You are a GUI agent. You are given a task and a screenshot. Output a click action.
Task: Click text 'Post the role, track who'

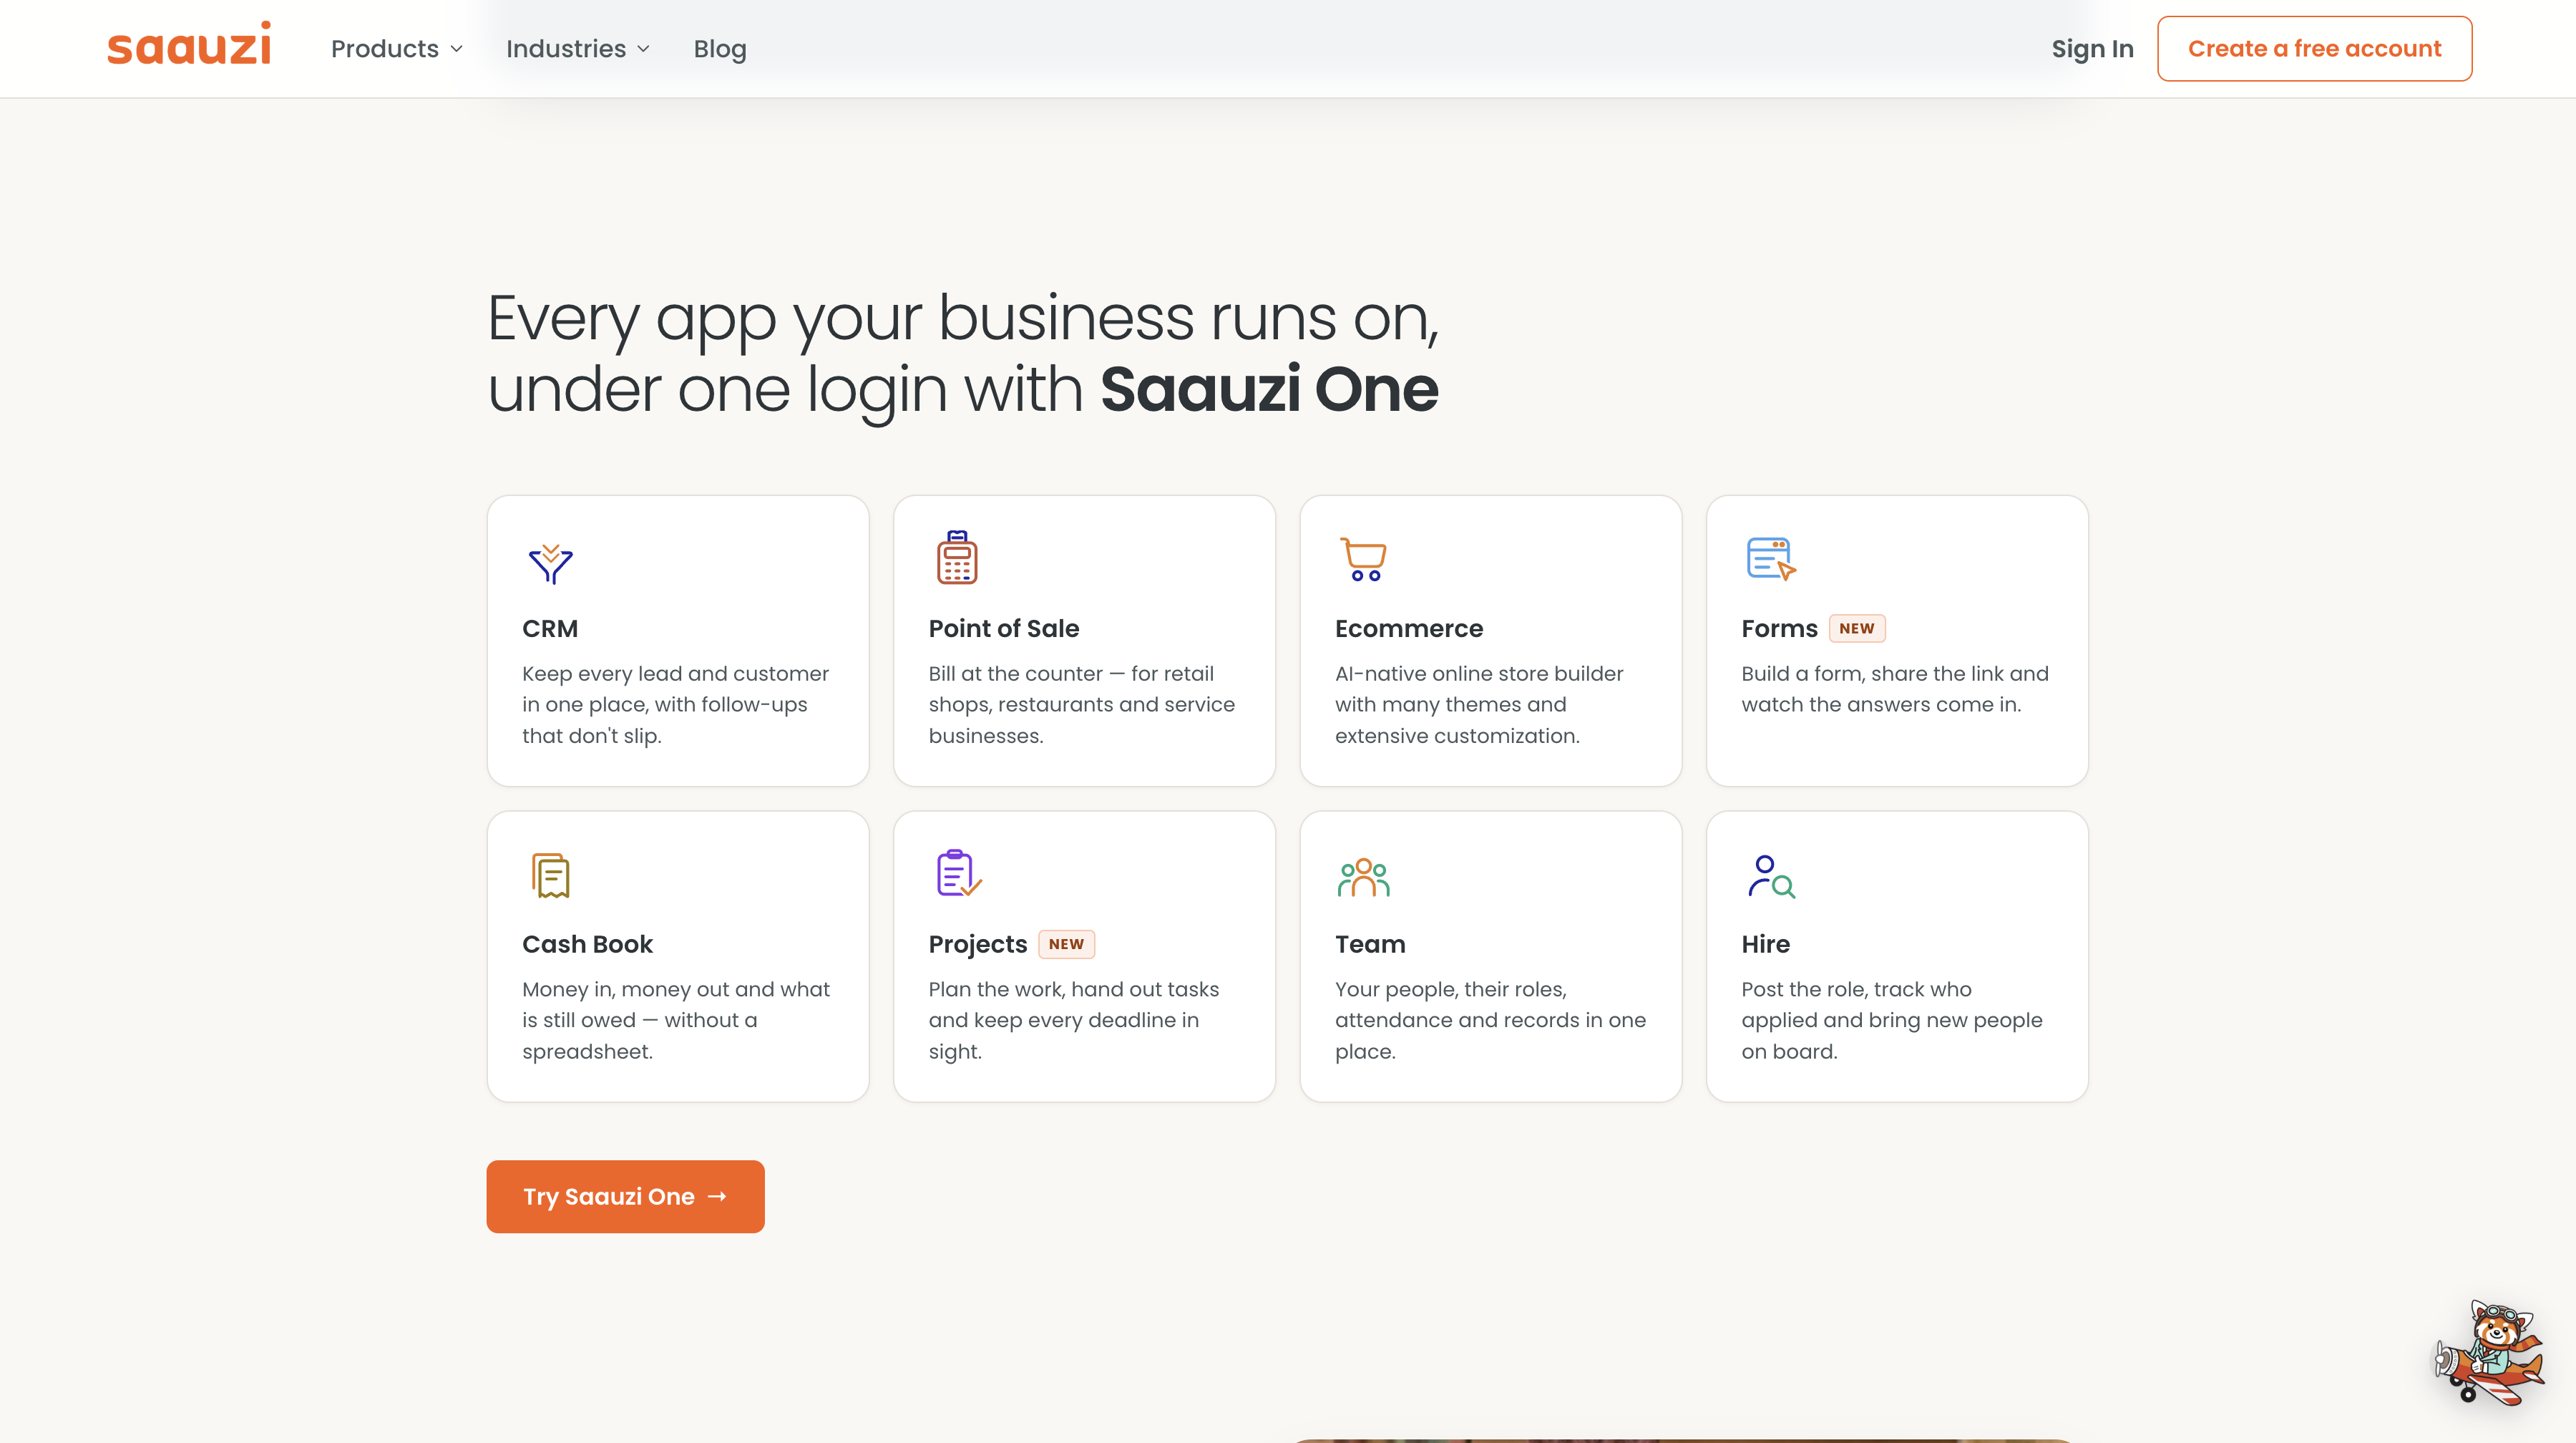click(1856, 989)
